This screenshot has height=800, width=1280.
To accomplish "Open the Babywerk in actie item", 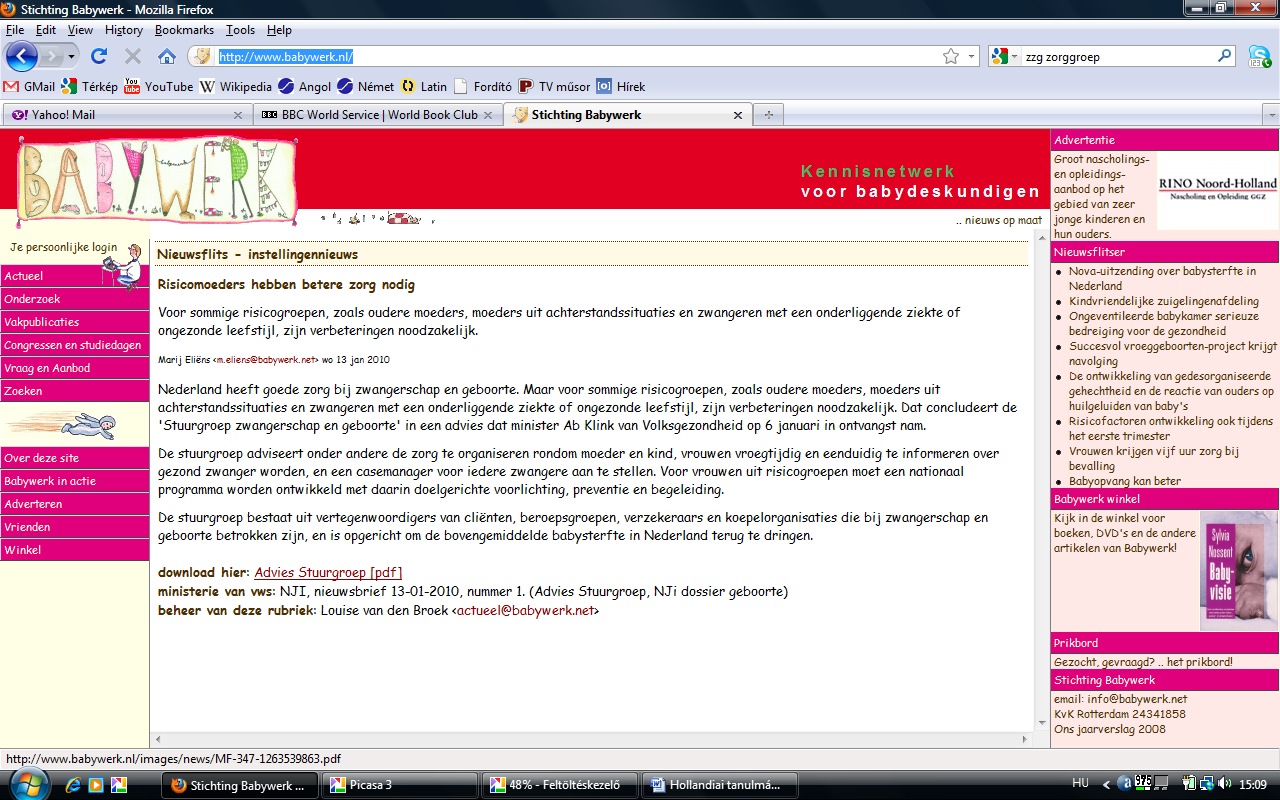I will [75, 481].
